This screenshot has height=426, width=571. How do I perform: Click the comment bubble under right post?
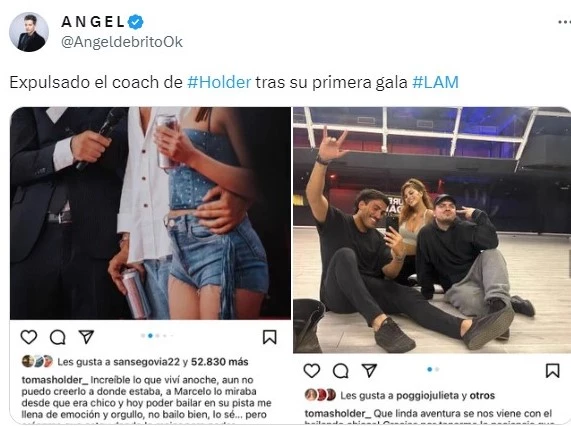pyautogui.click(x=340, y=371)
